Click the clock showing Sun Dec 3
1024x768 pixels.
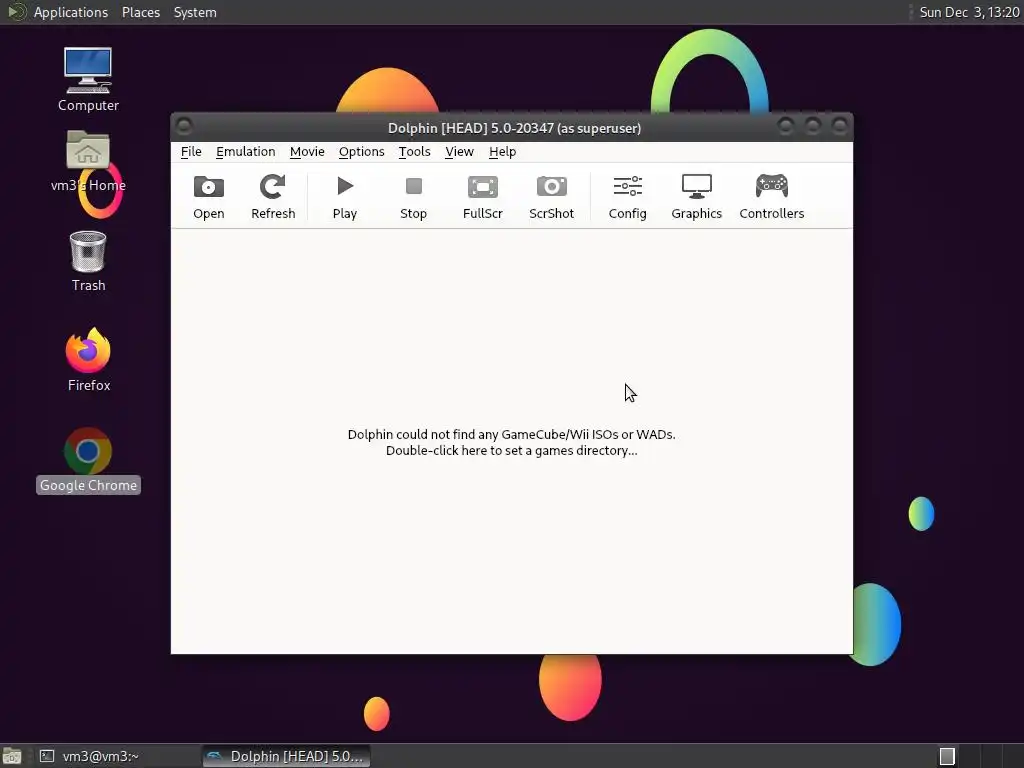click(969, 12)
